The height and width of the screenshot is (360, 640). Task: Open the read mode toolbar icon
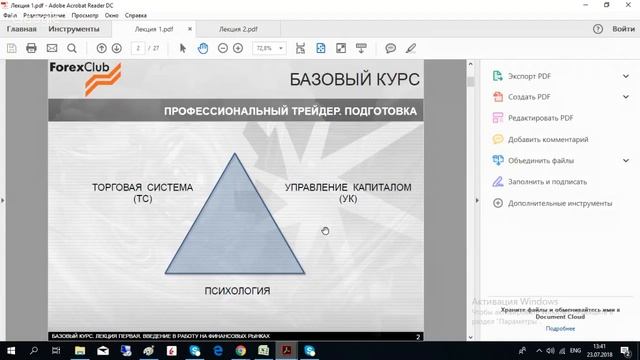[361, 48]
